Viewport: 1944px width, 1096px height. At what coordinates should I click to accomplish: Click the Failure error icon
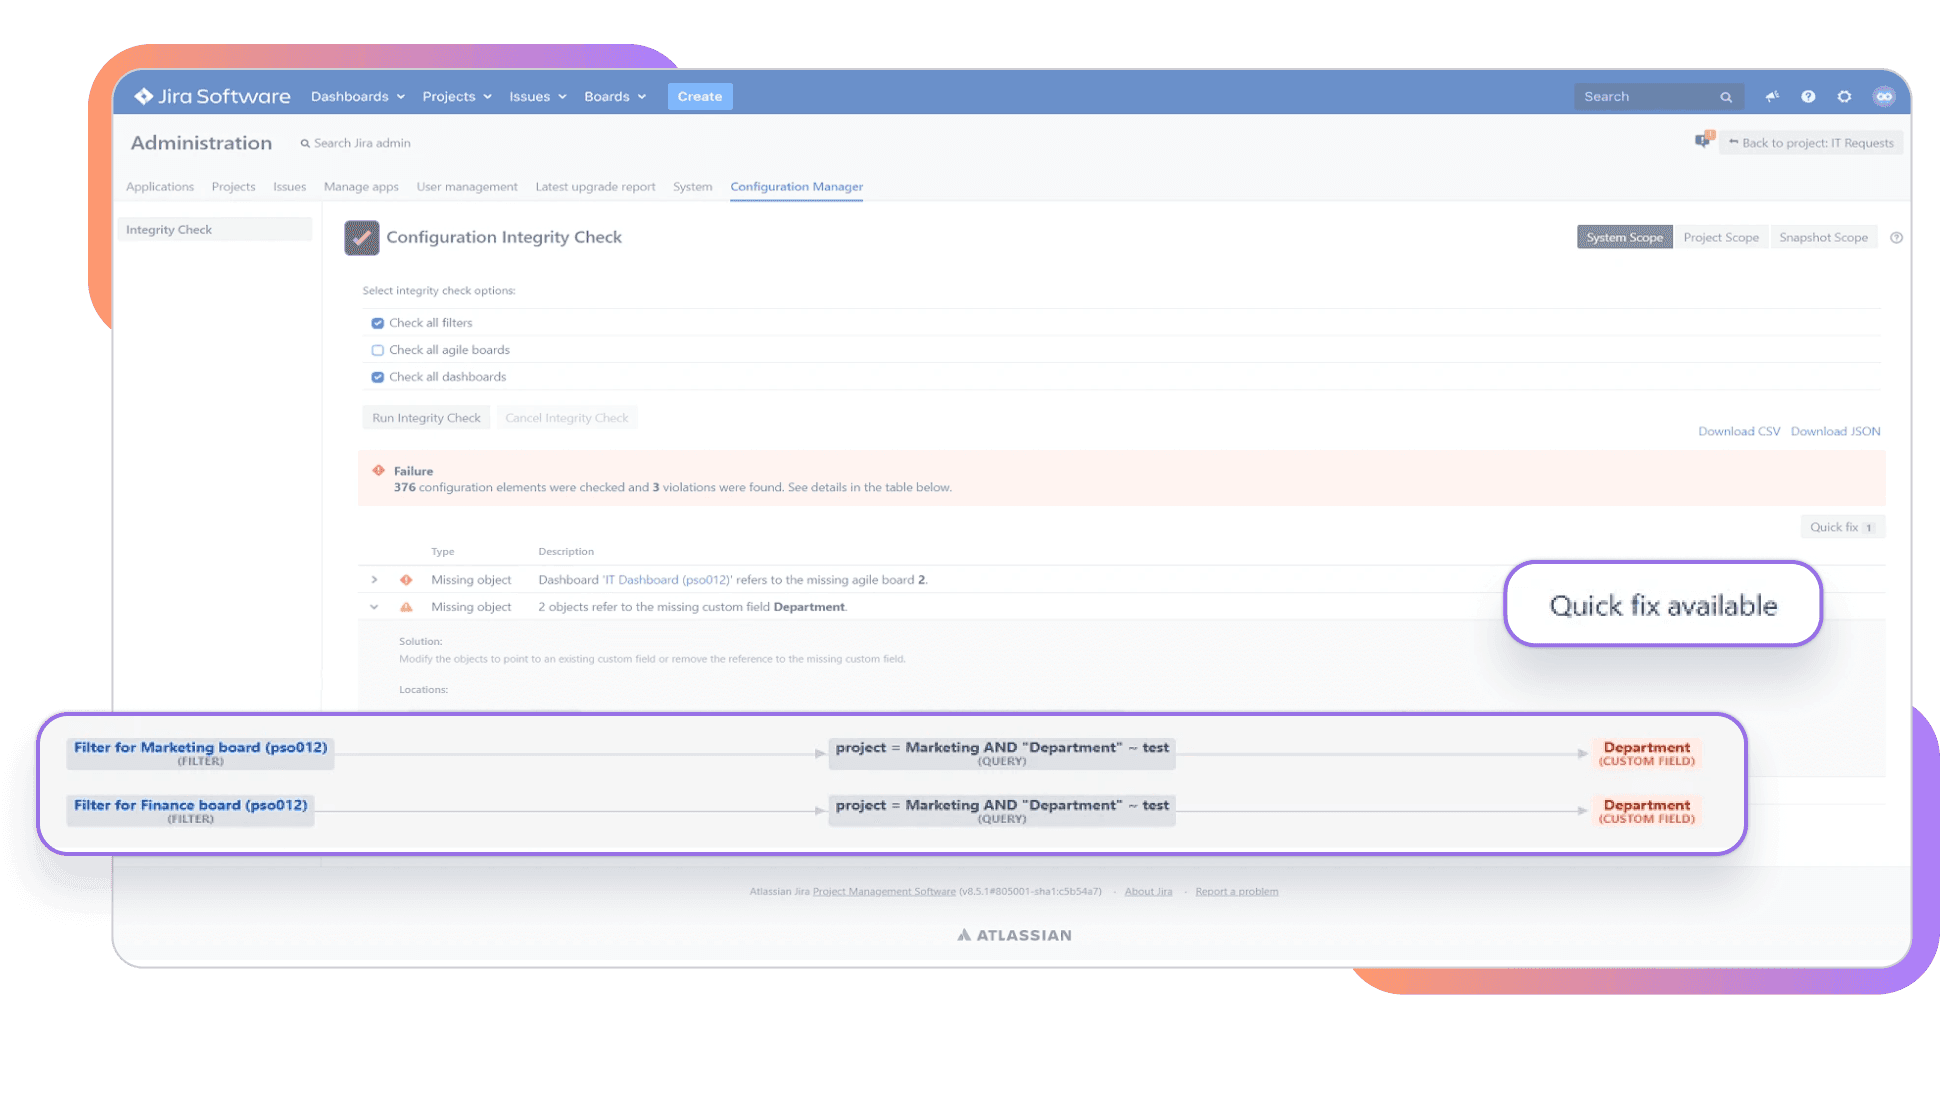378,470
